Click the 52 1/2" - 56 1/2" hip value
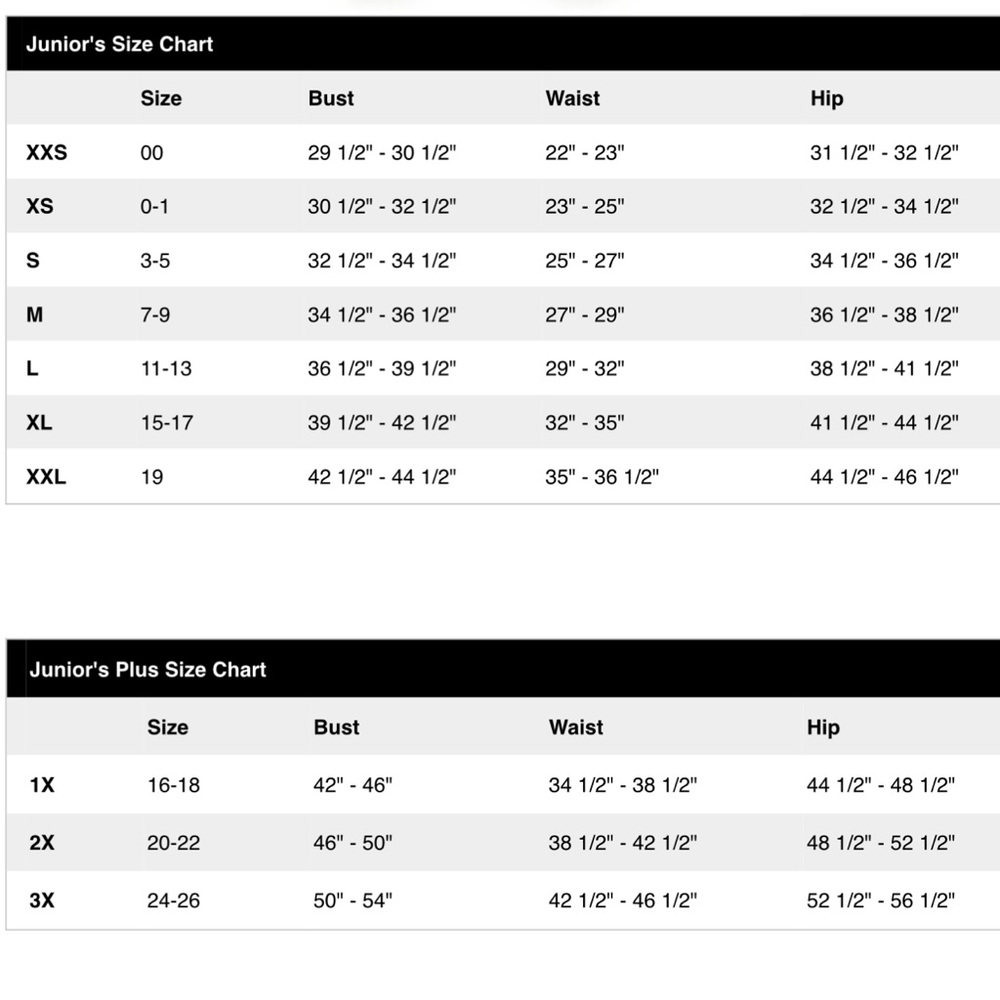 coord(881,900)
